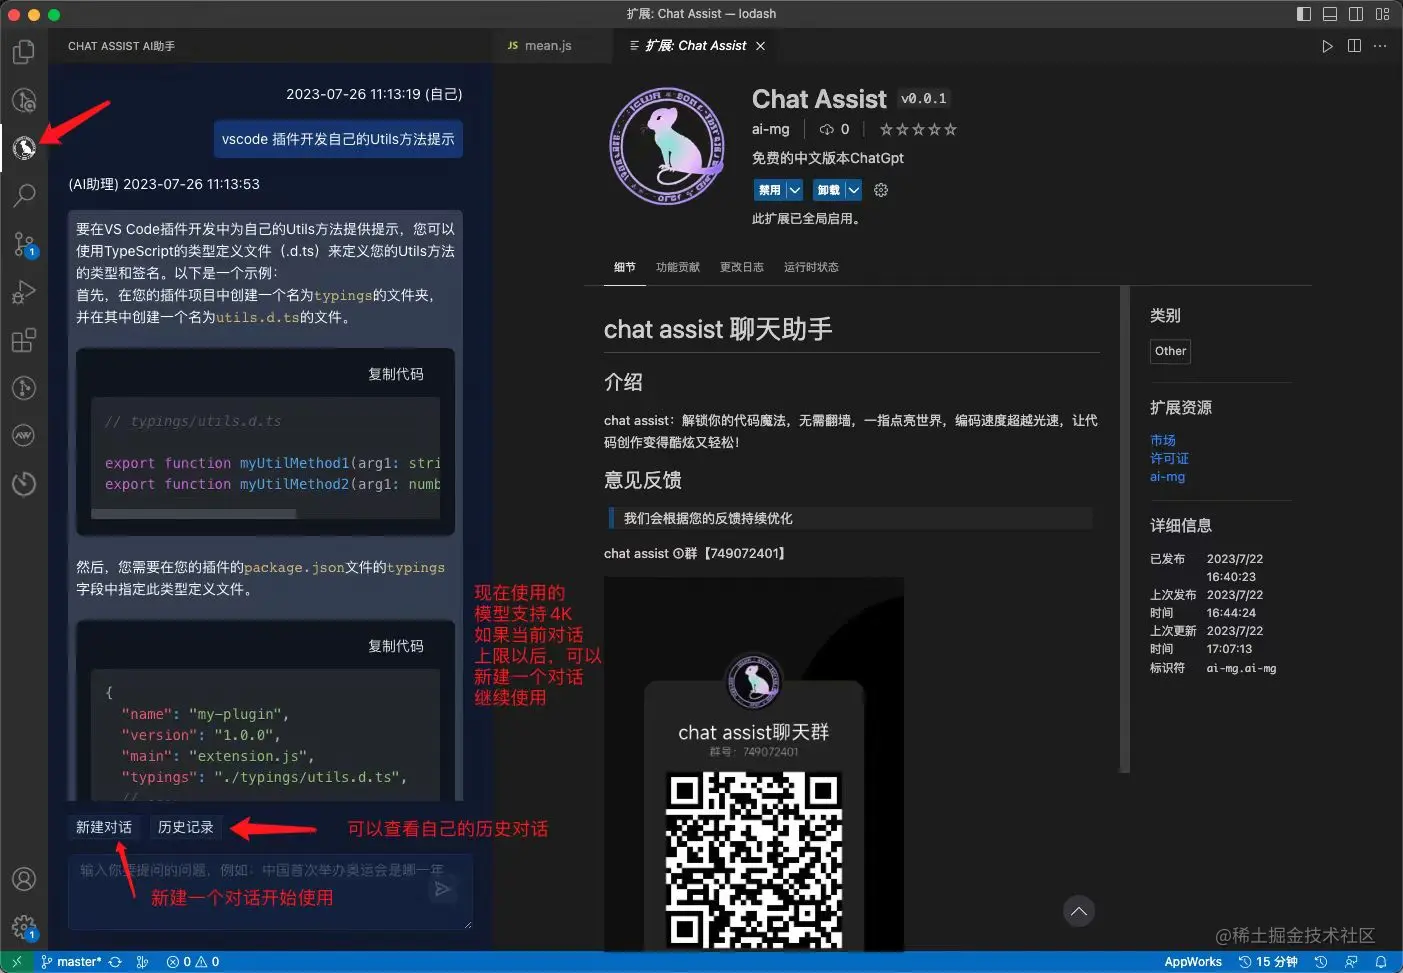Image resolution: width=1403 pixels, height=973 pixels.
Task: Click the Explorer icon in activity bar
Action: pos(24,52)
